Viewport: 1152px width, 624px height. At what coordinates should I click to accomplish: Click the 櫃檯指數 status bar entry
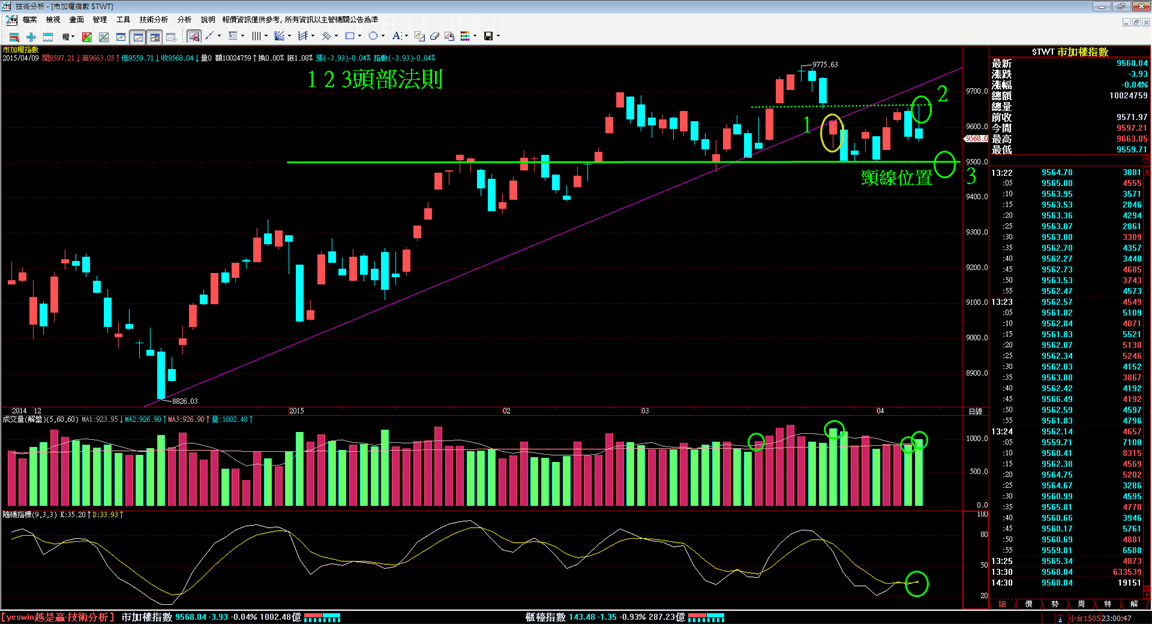coord(545,617)
